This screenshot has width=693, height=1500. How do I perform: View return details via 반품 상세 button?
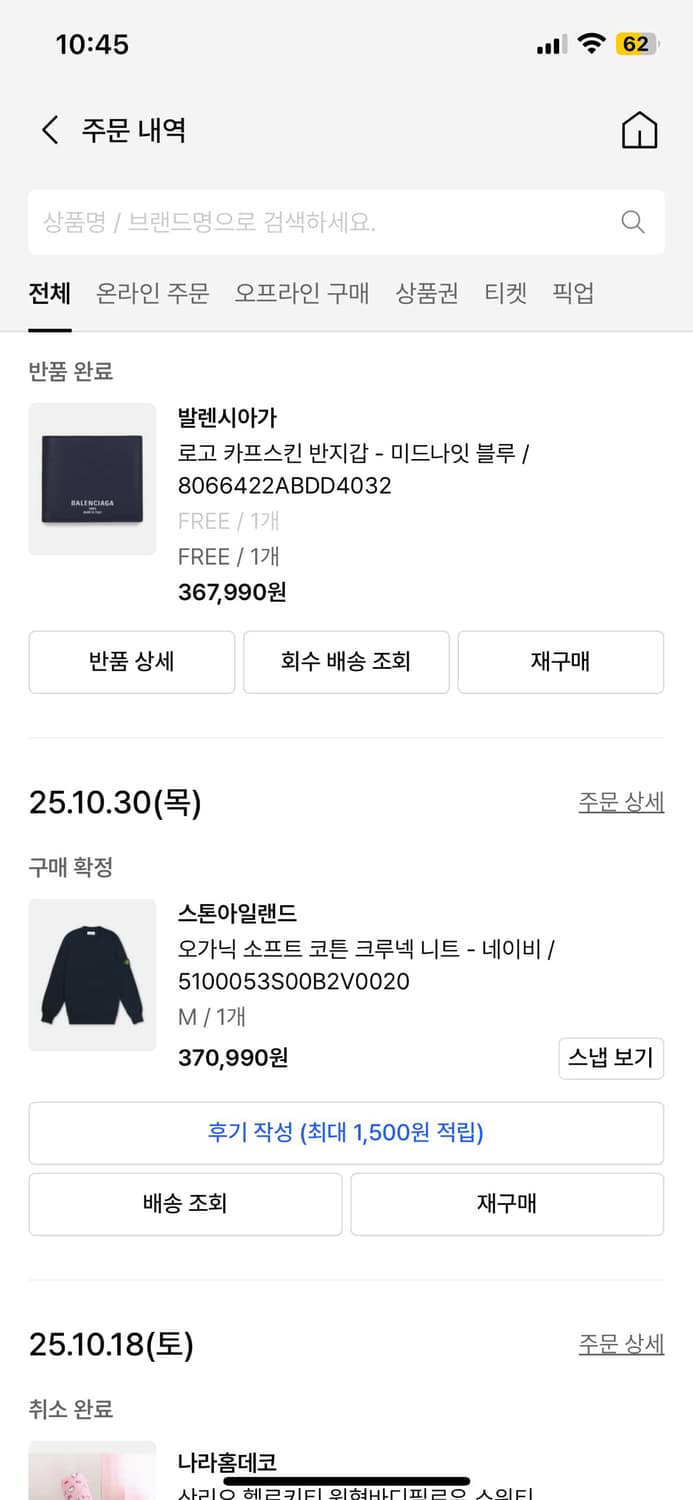(131, 662)
